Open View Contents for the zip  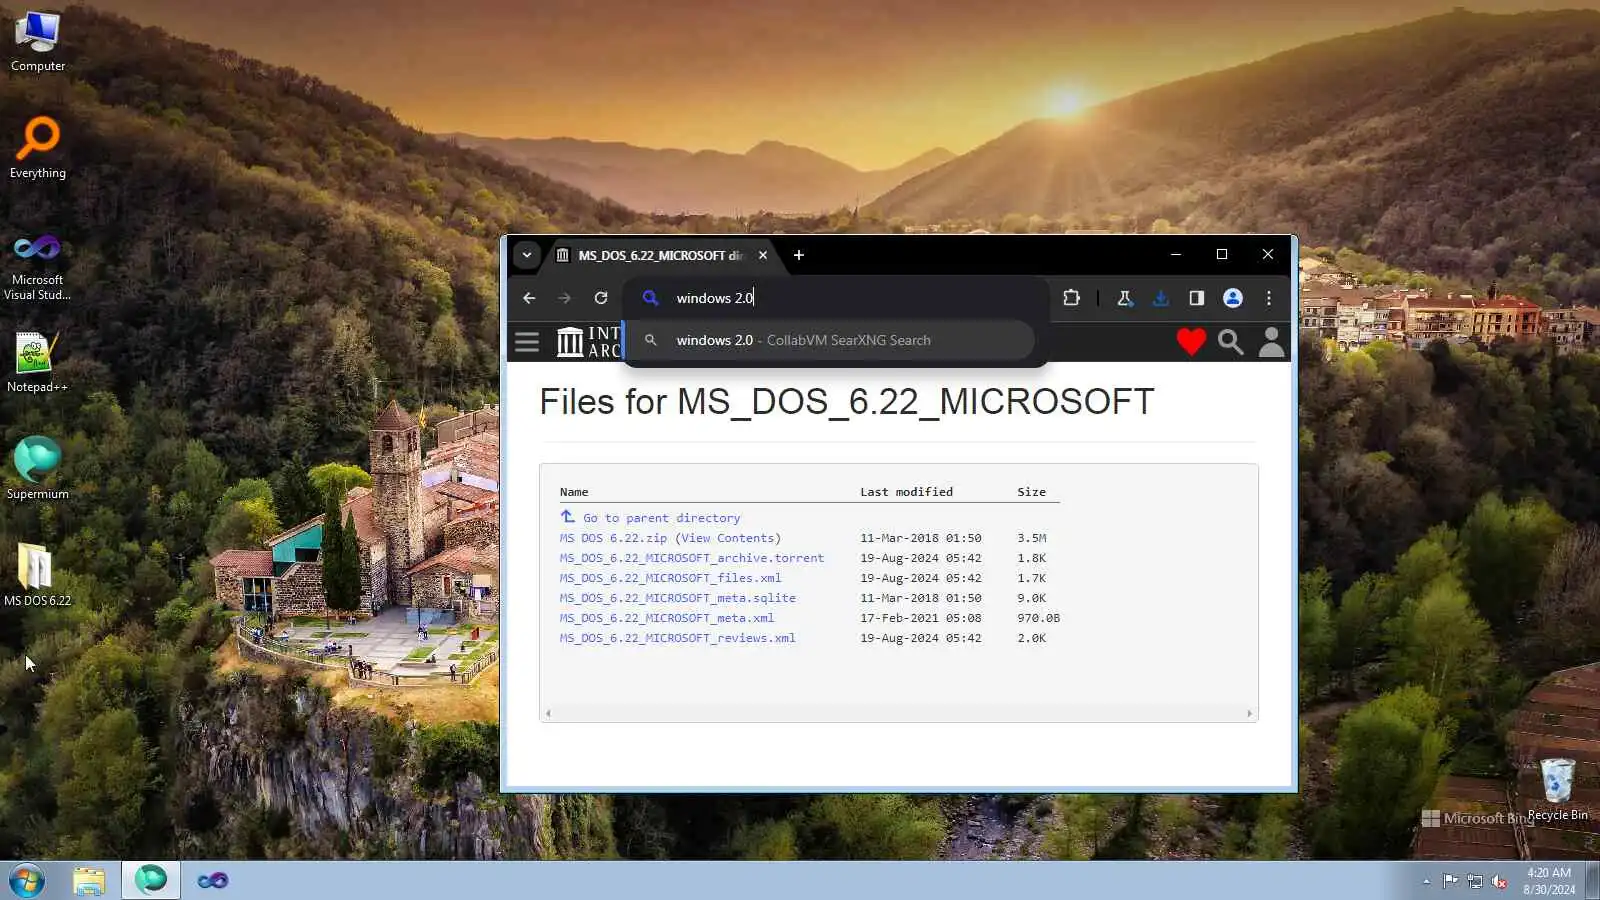(x=728, y=538)
